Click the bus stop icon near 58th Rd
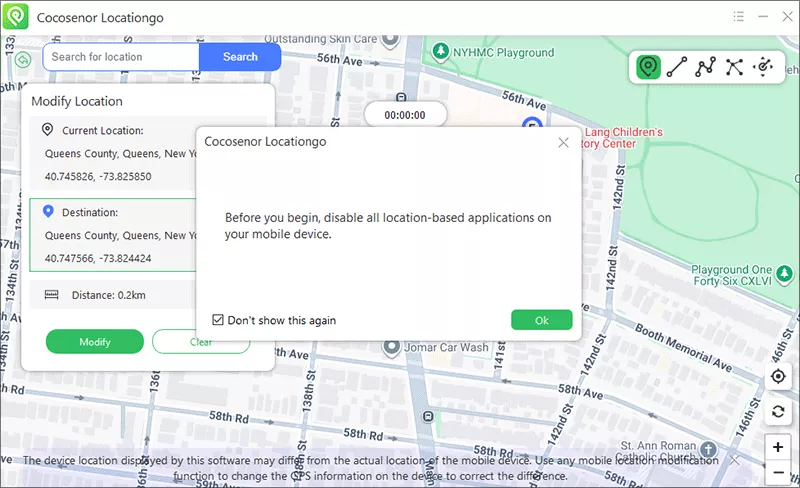This screenshot has height=488, width=800. click(428, 417)
